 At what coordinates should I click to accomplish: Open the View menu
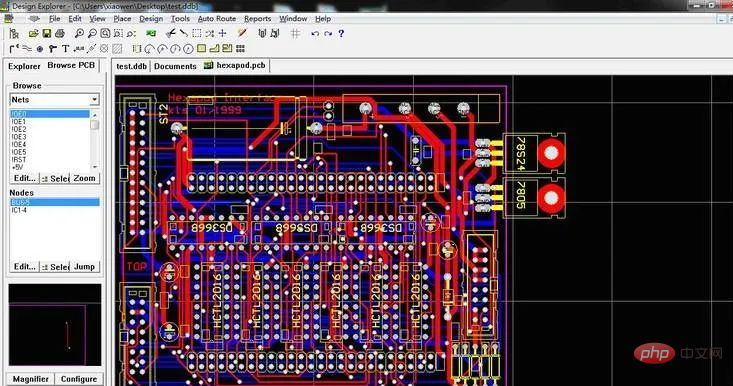98,19
